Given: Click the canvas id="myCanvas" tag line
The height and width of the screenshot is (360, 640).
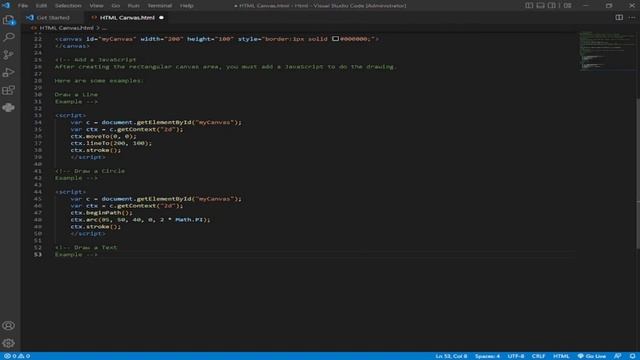Looking at the screenshot, I should coord(217,39).
